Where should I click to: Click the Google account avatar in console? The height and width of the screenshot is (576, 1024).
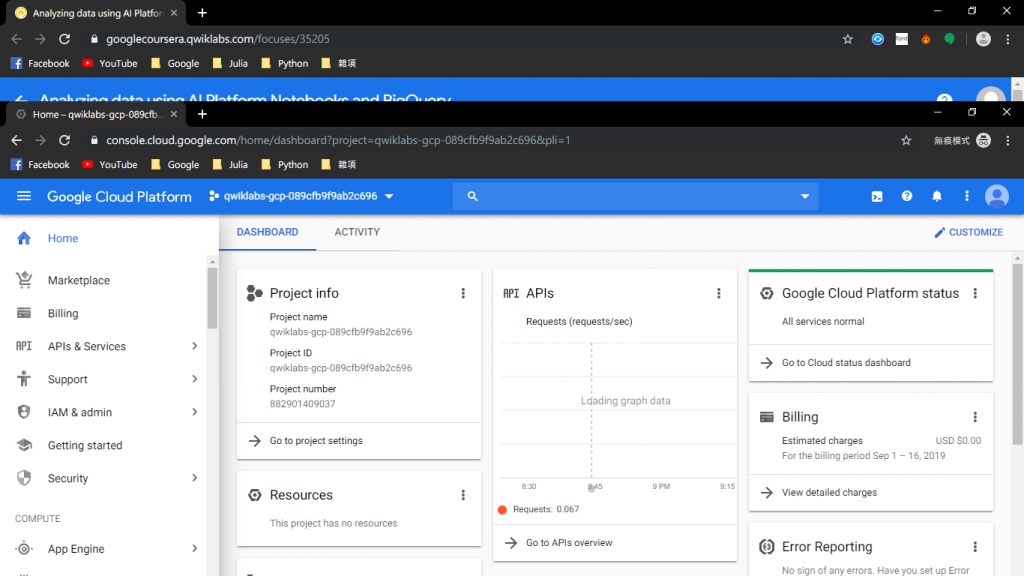coord(997,196)
